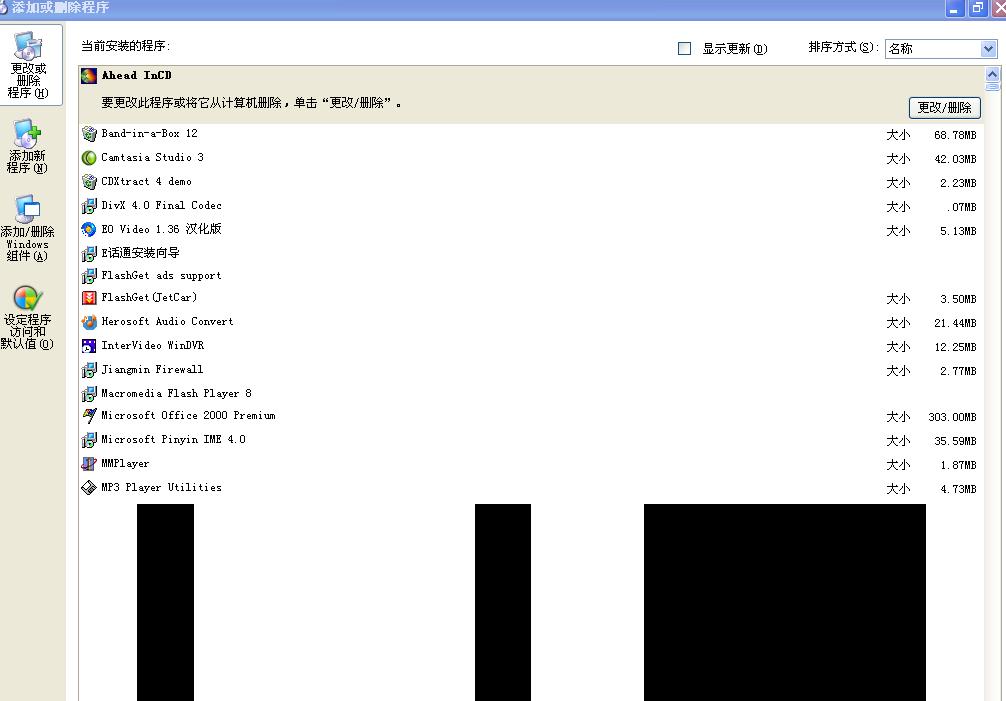Click the 42.03MB size value
The image size is (1006, 701).
tap(955, 159)
